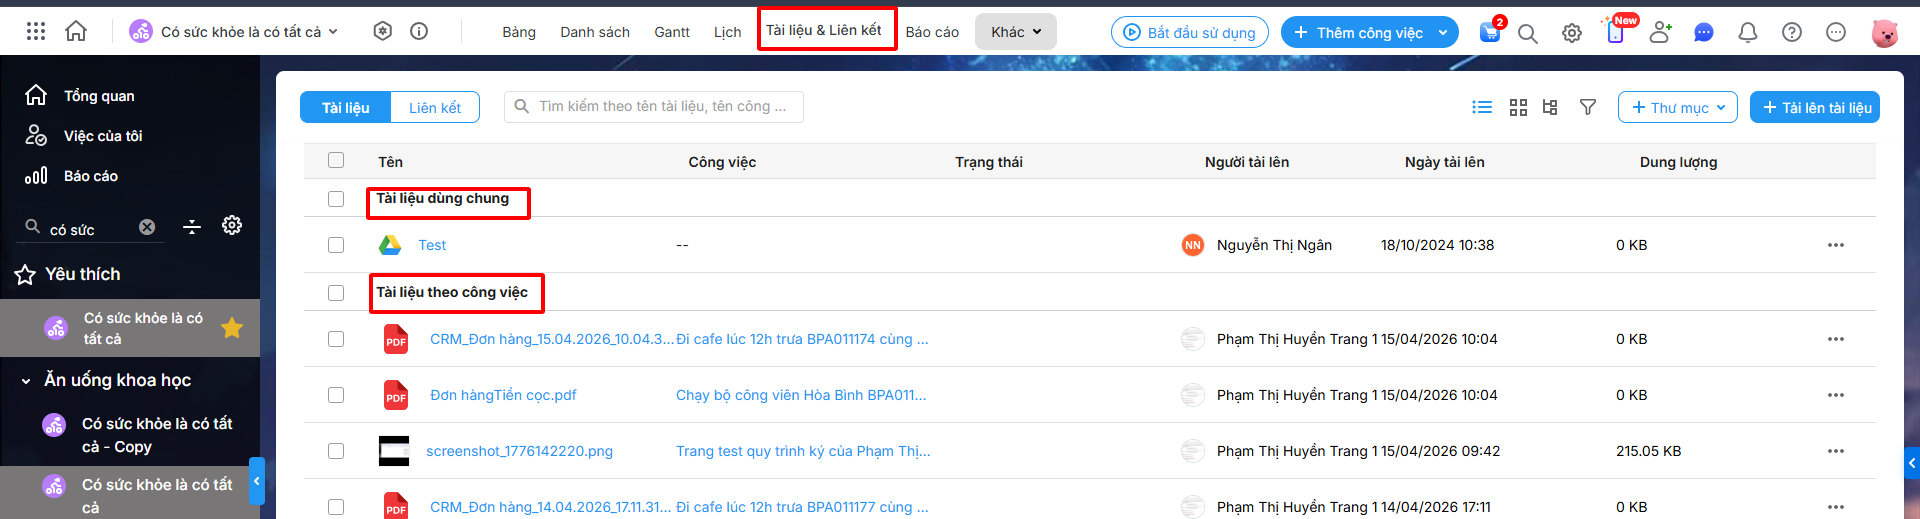
Task: Open the Khác dropdown tab
Action: [1016, 32]
